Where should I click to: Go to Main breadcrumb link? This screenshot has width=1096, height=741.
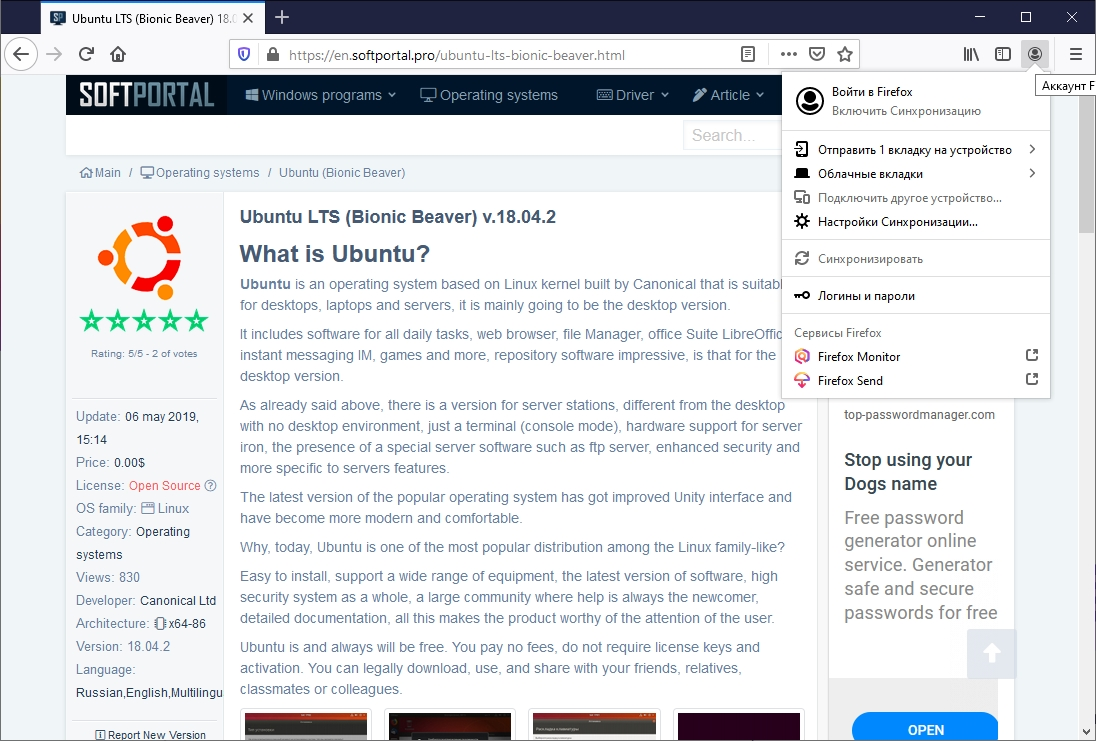click(x=100, y=173)
